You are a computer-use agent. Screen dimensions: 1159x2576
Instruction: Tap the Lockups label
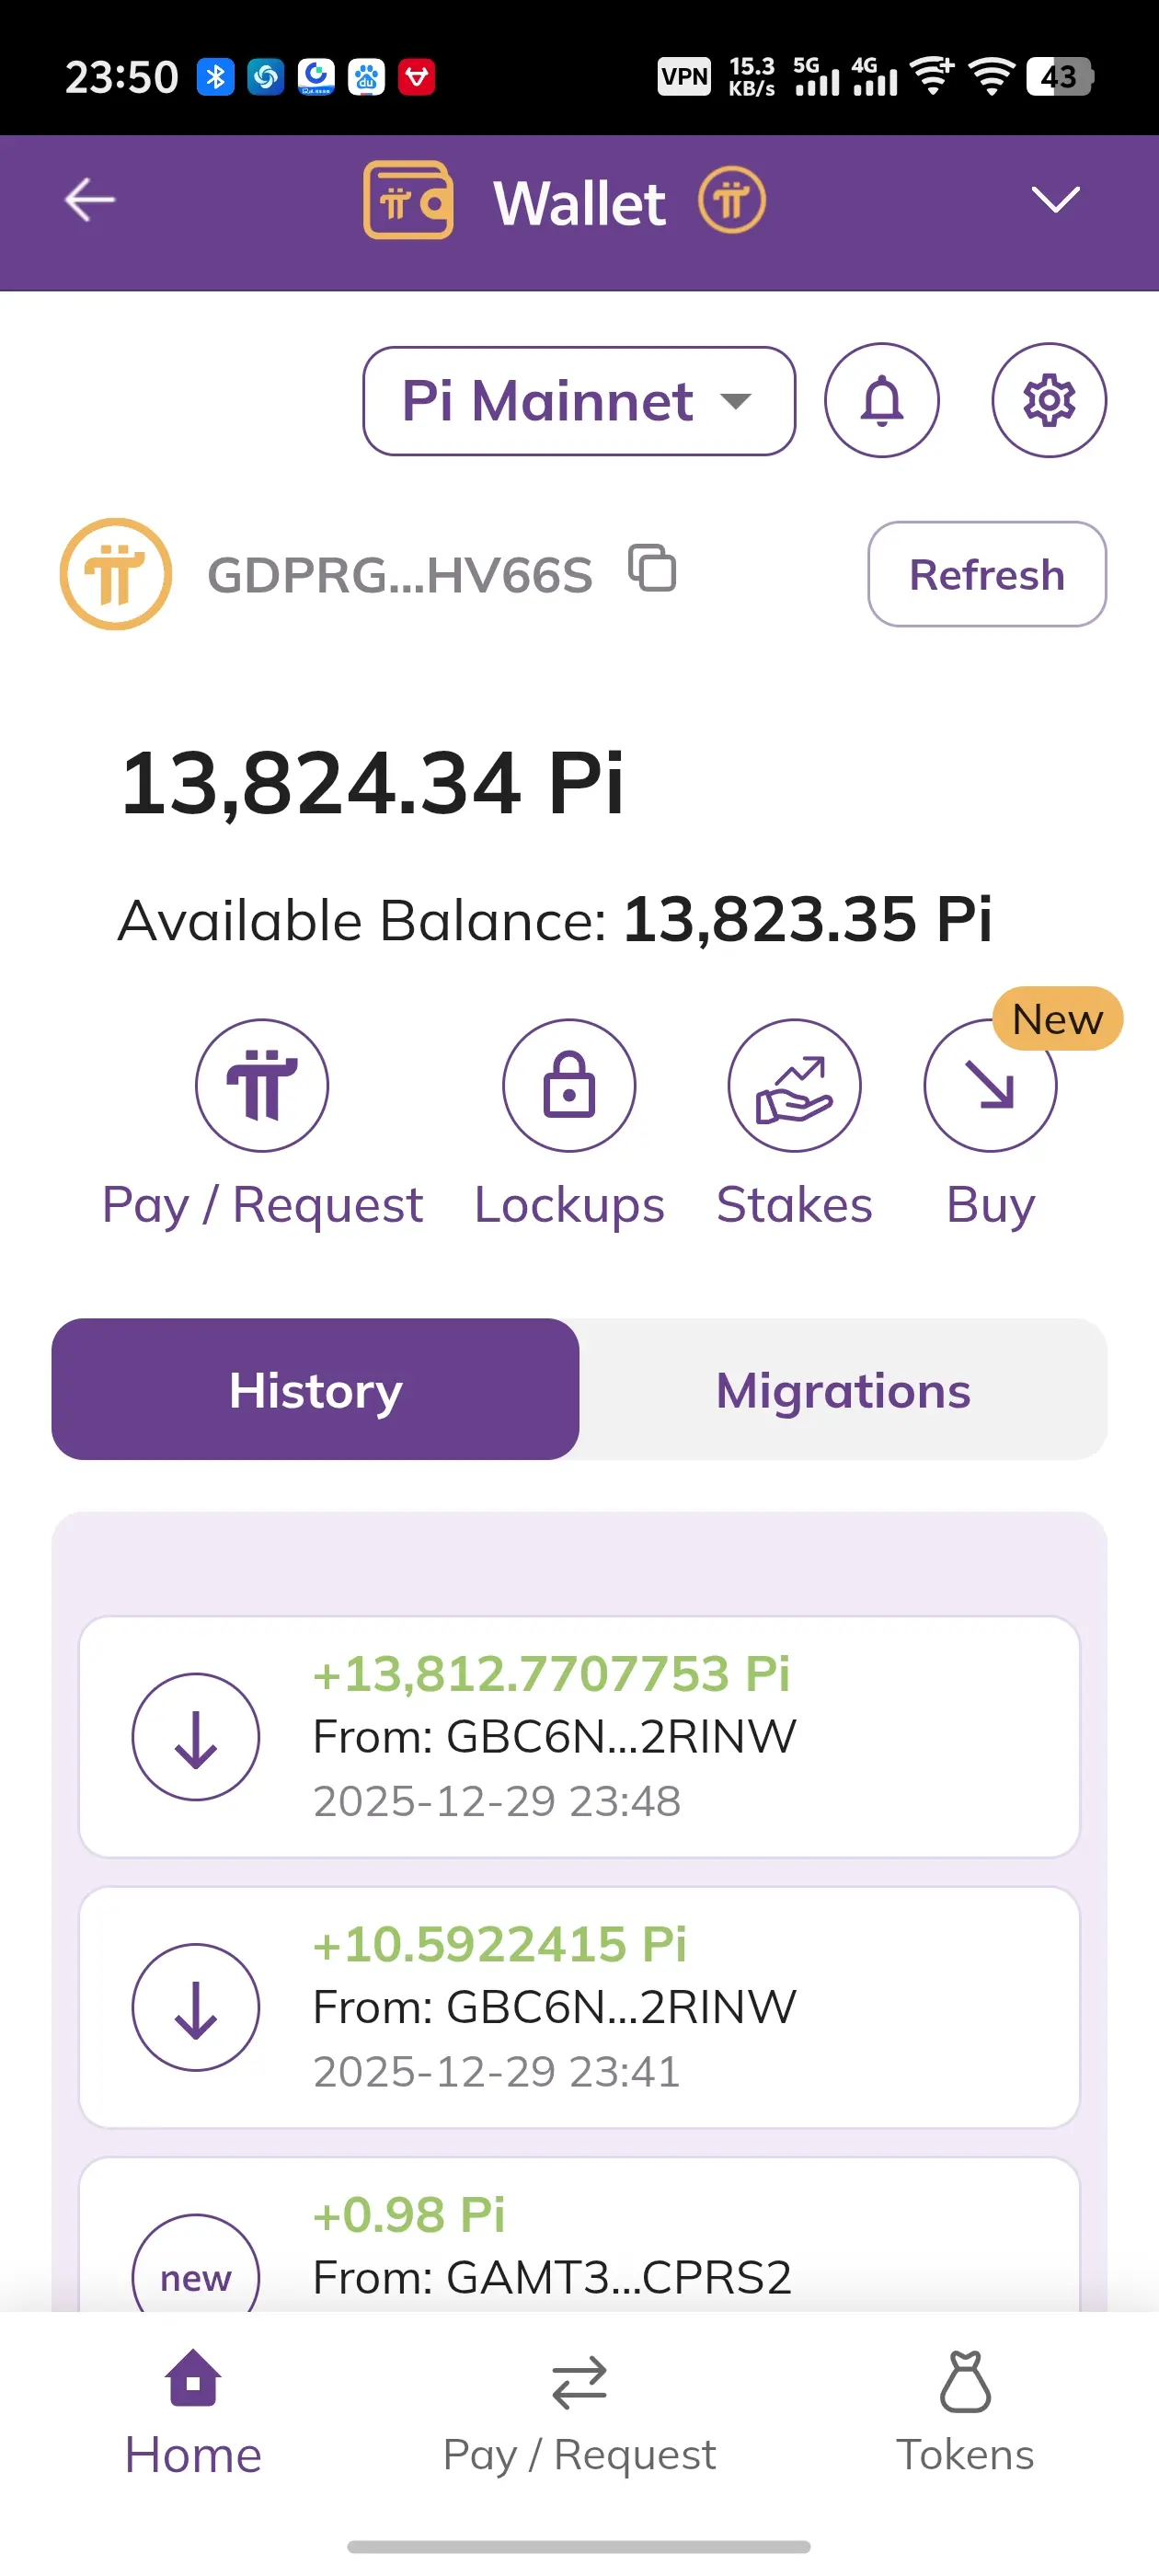pos(569,1205)
